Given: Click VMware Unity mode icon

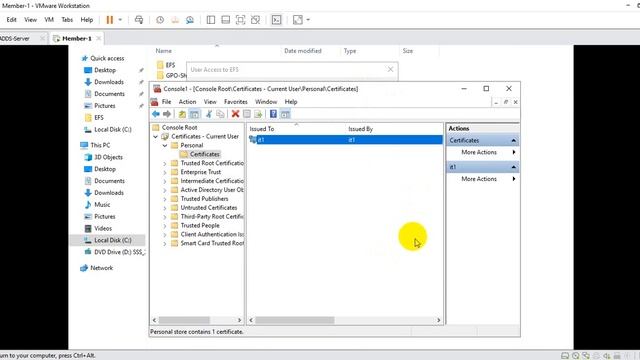Looking at the screenshot, I should 256,20.
